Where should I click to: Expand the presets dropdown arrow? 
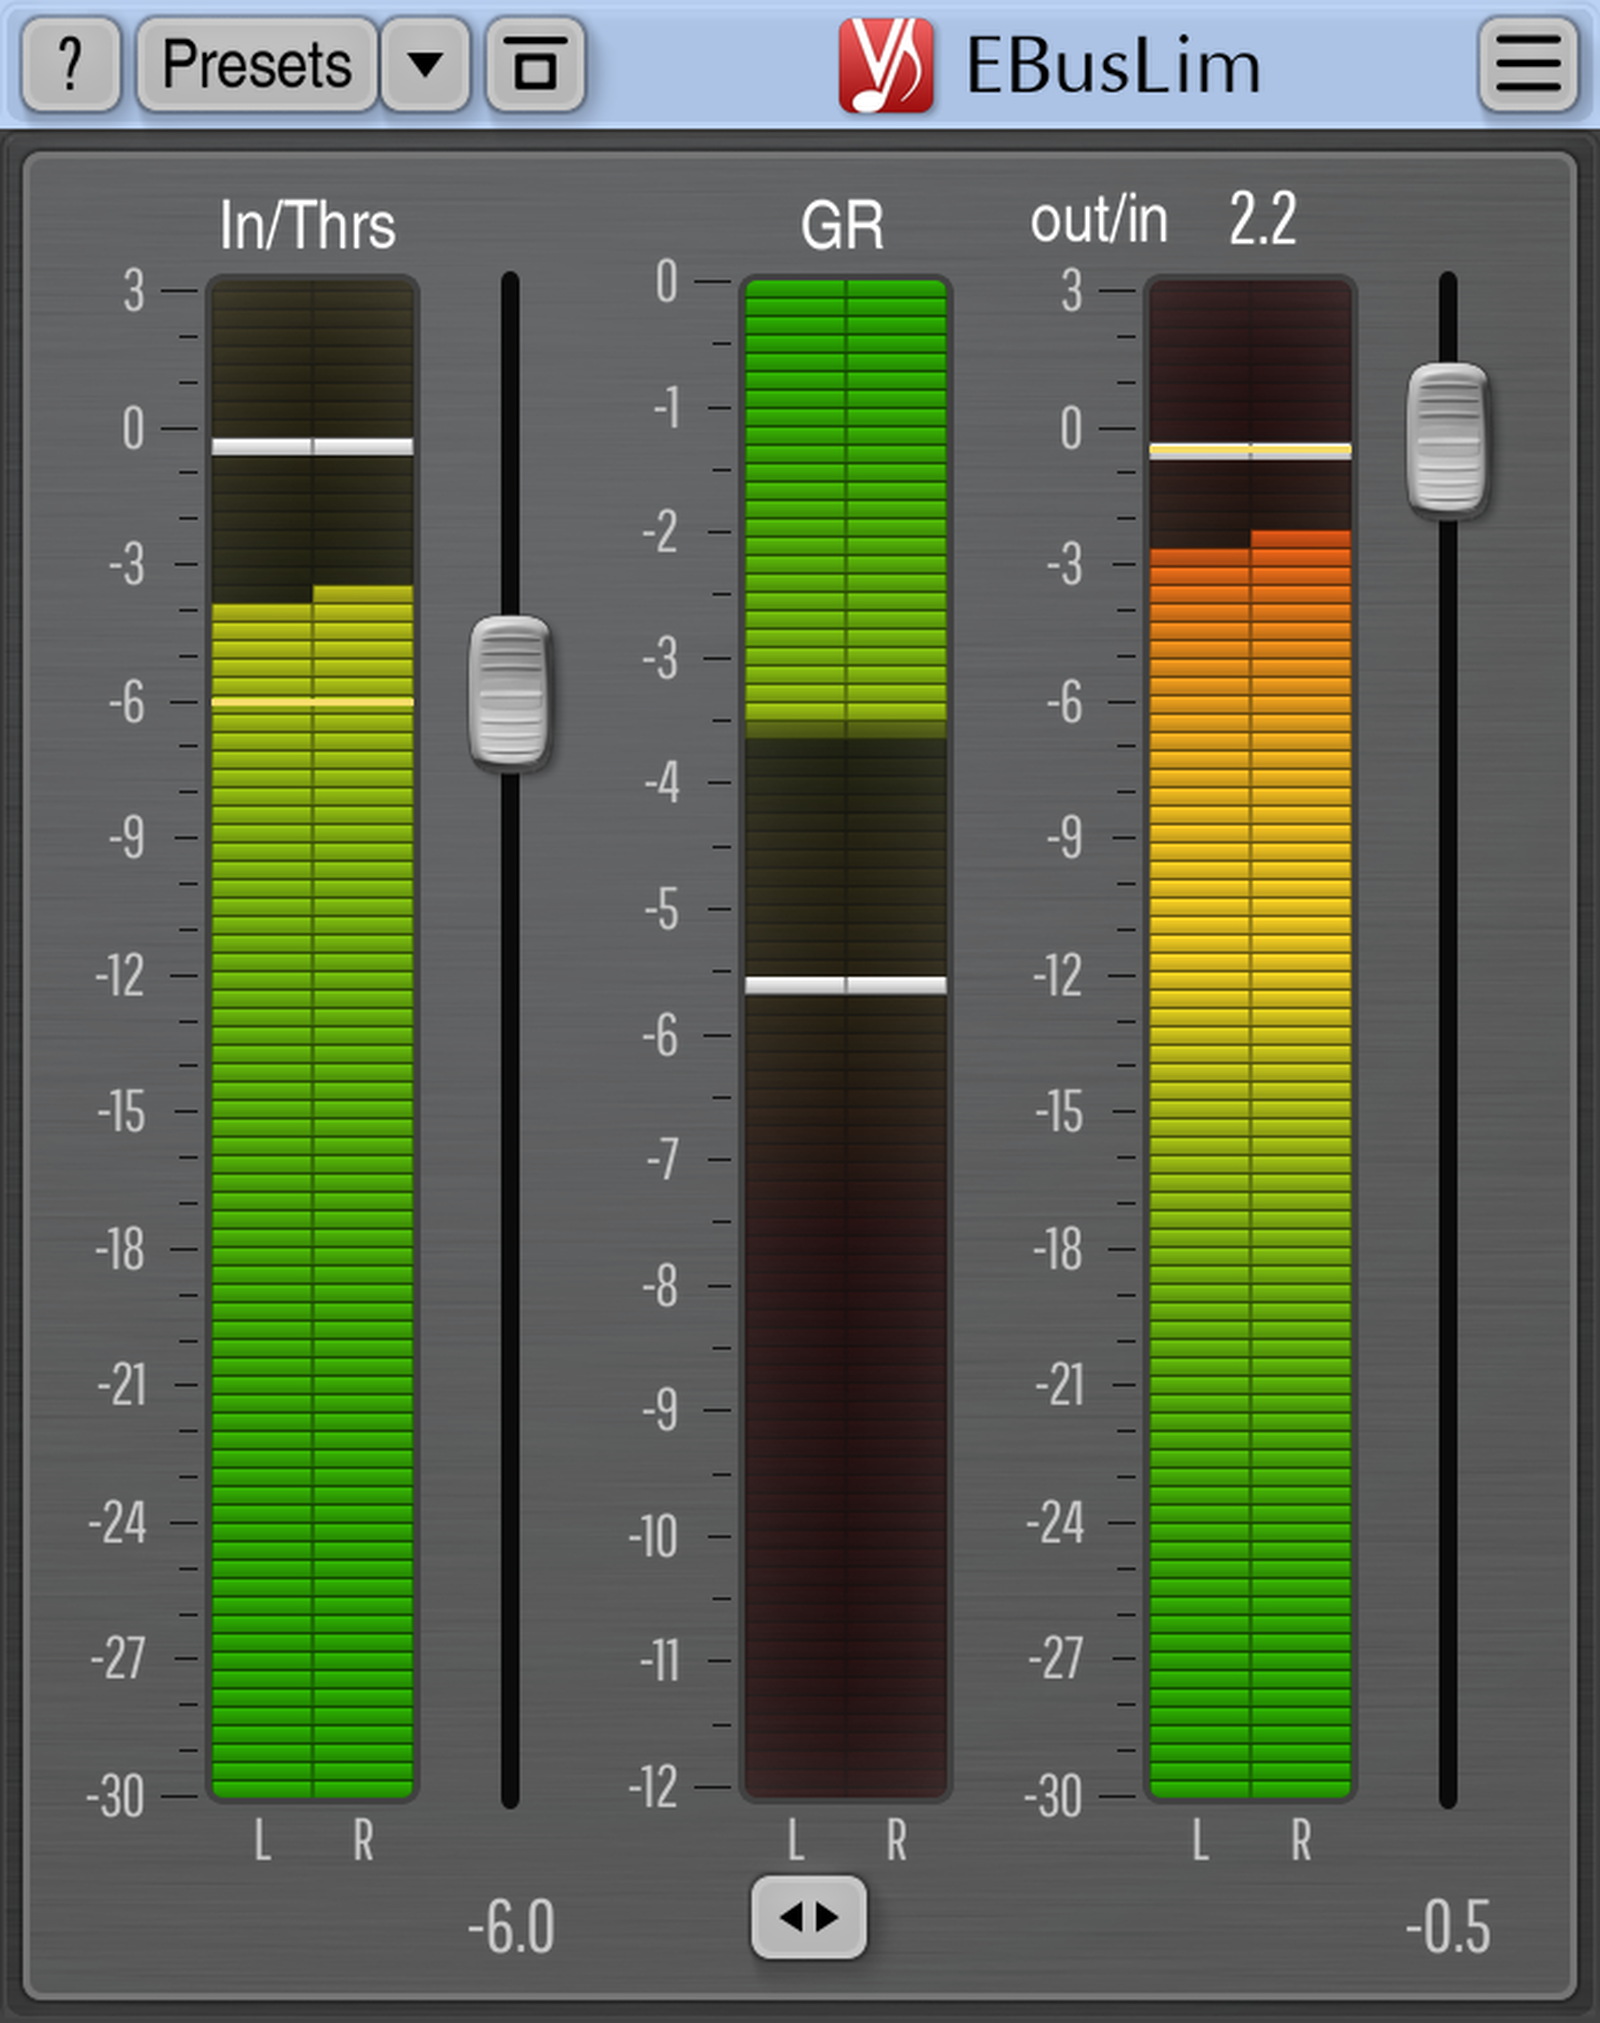click(426, 64)
